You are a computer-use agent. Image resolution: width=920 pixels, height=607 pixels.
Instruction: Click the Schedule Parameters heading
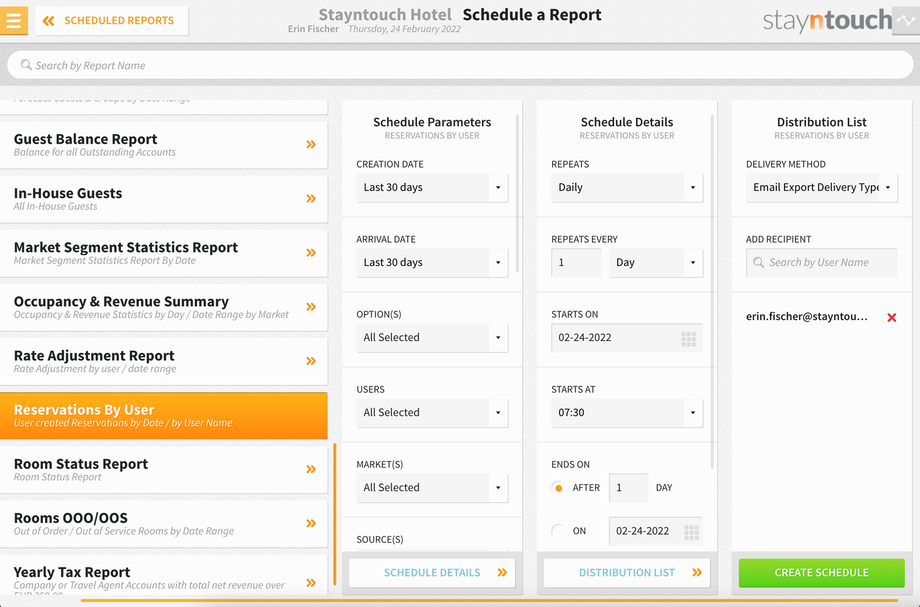click(x=432, y=122)
